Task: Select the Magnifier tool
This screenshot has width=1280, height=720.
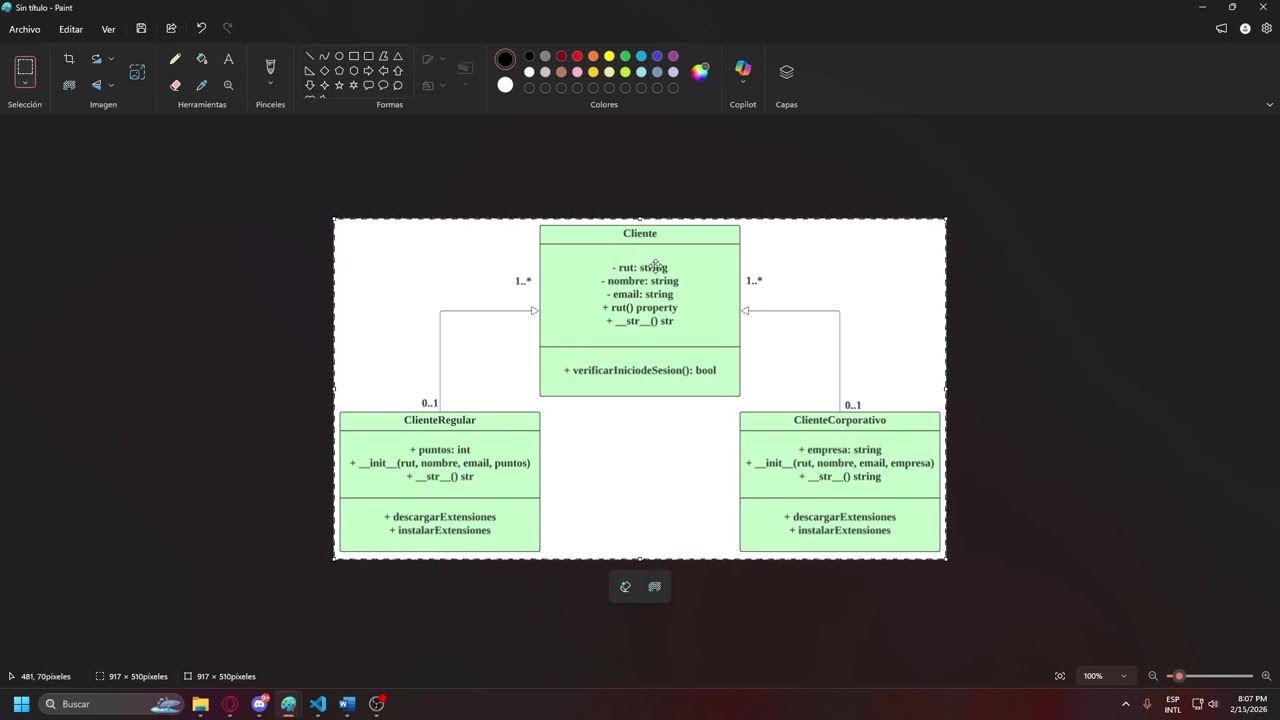Action: (x=228, y=86)
